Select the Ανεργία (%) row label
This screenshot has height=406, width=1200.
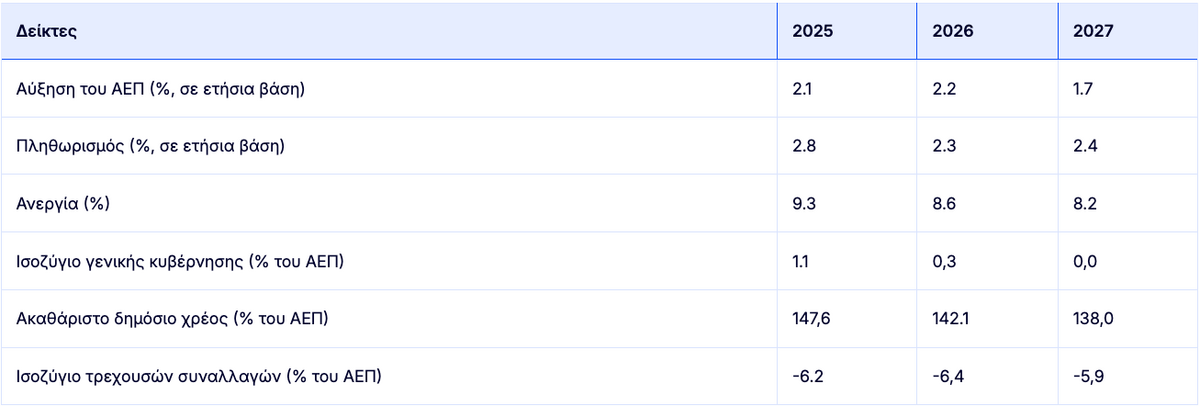[x=63, y=204]
